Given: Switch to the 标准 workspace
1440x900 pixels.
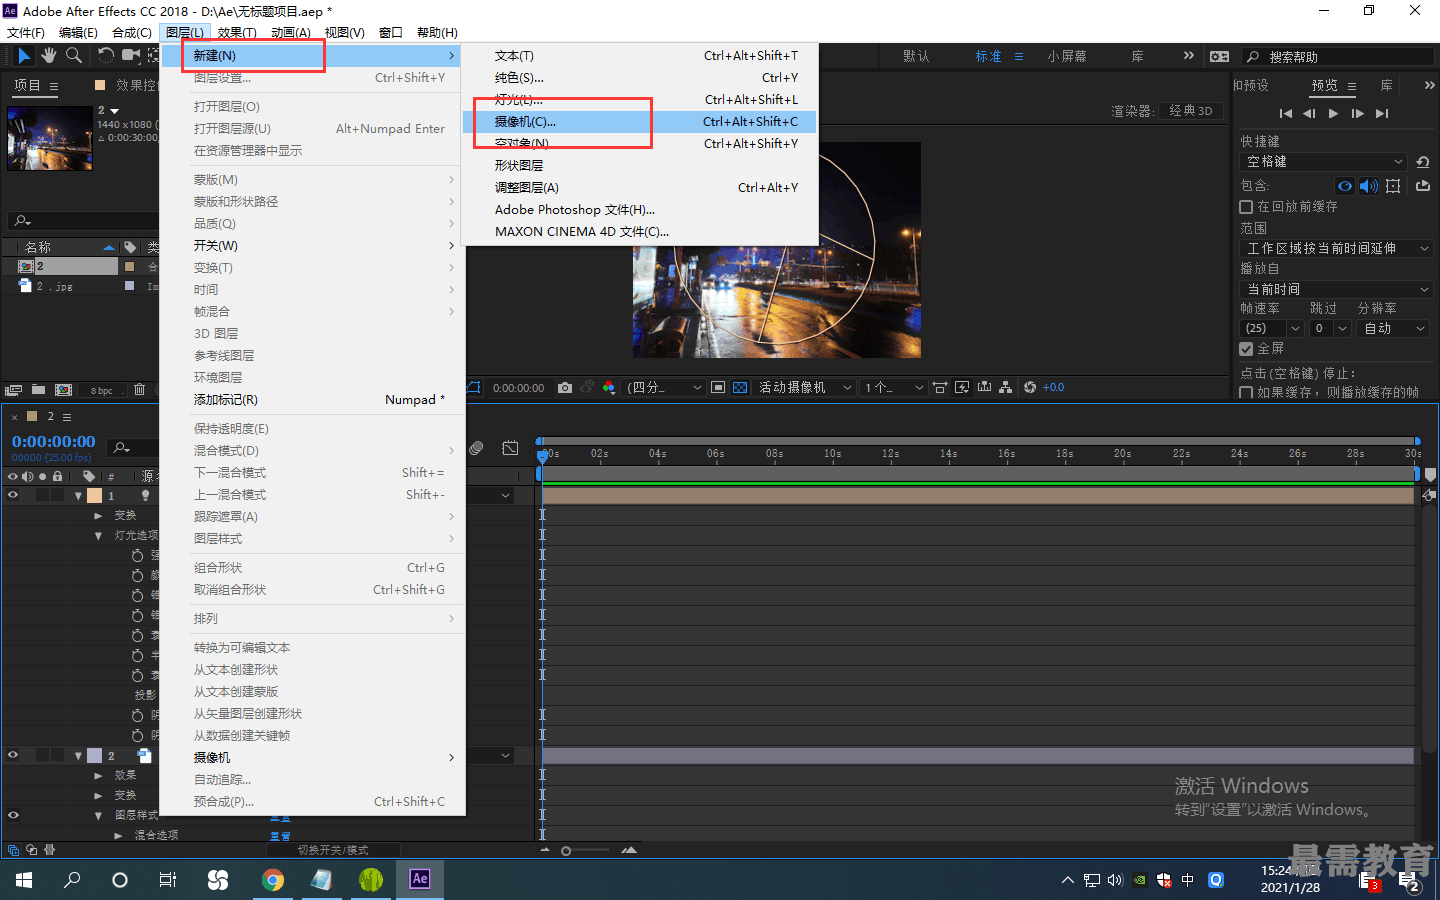Looking at the screenshot, I should [988, 57].
